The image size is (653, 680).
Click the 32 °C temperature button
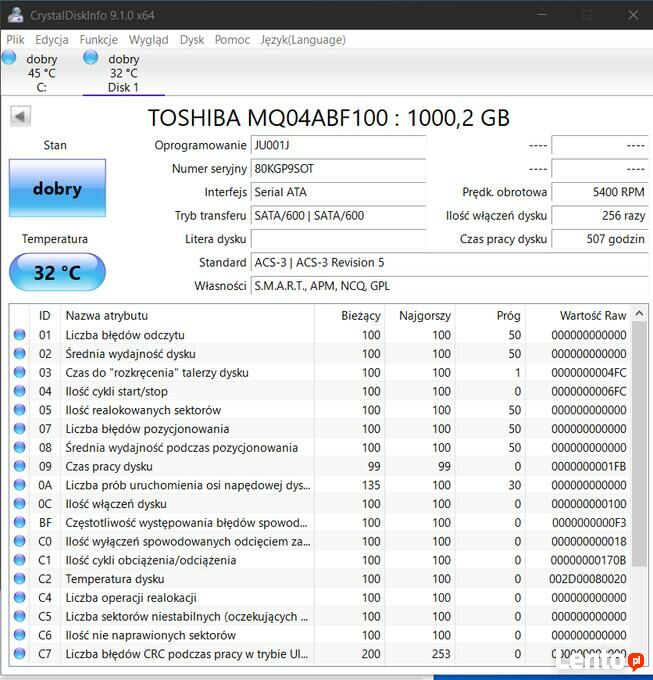click(x=57, y=272)
